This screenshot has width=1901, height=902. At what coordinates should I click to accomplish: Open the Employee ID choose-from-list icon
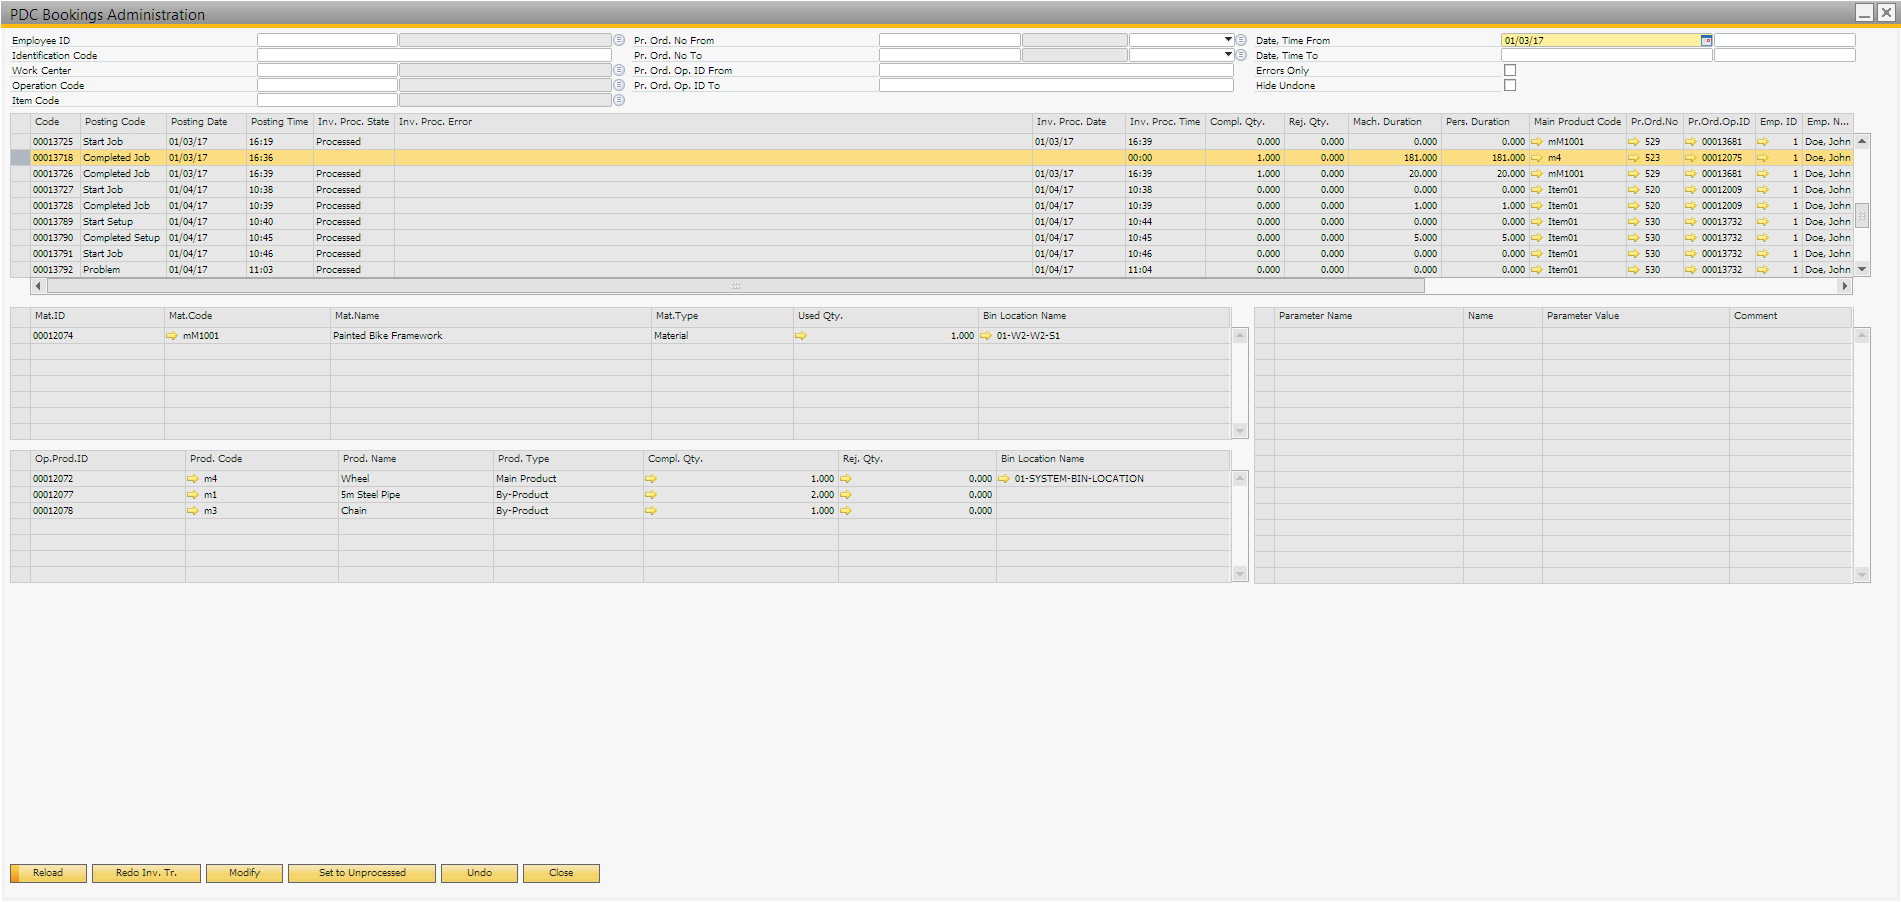coord(619,40)
